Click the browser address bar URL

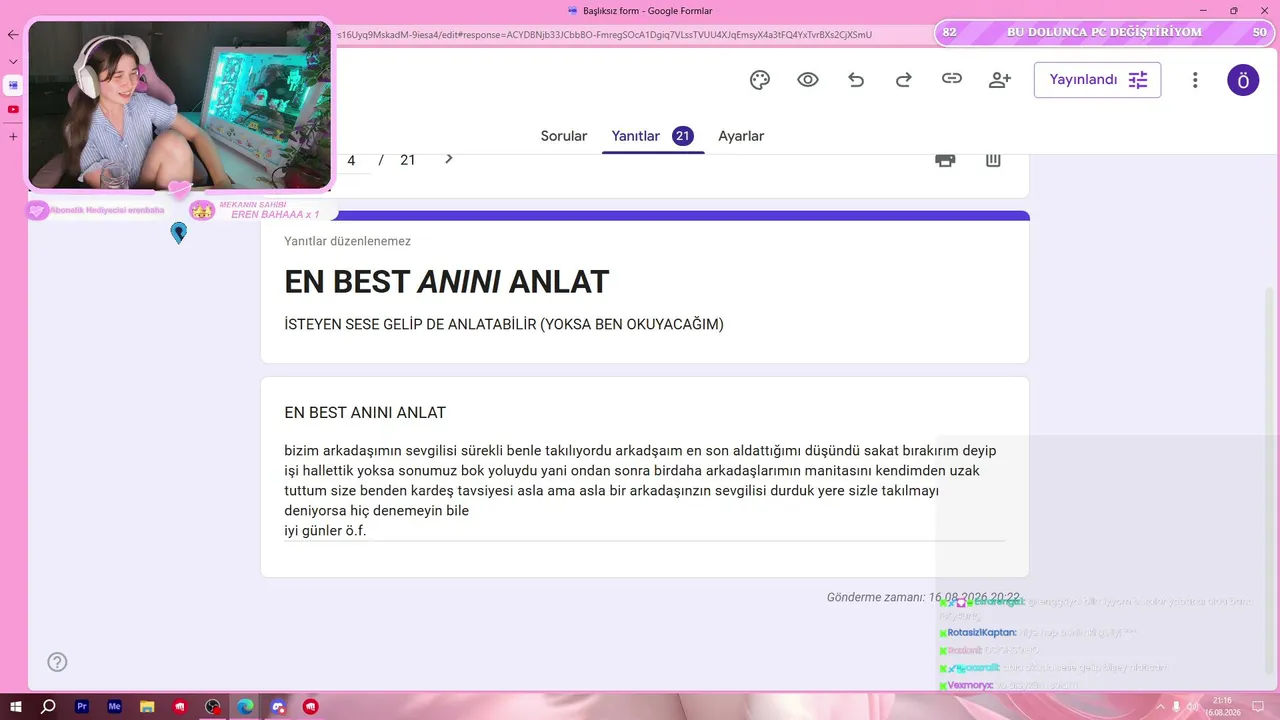(x=605, y=35)
